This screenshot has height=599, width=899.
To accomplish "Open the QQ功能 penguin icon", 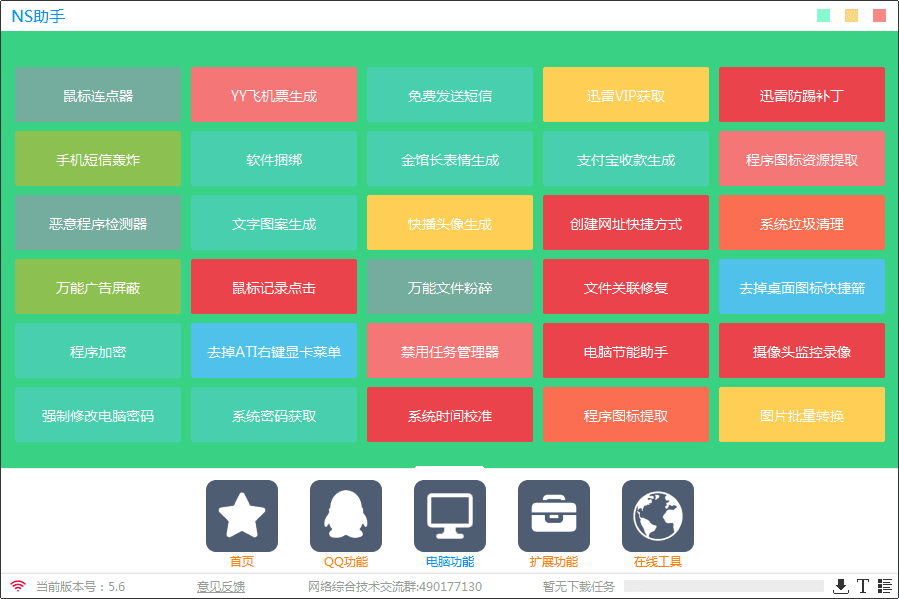I will (345, 516).
